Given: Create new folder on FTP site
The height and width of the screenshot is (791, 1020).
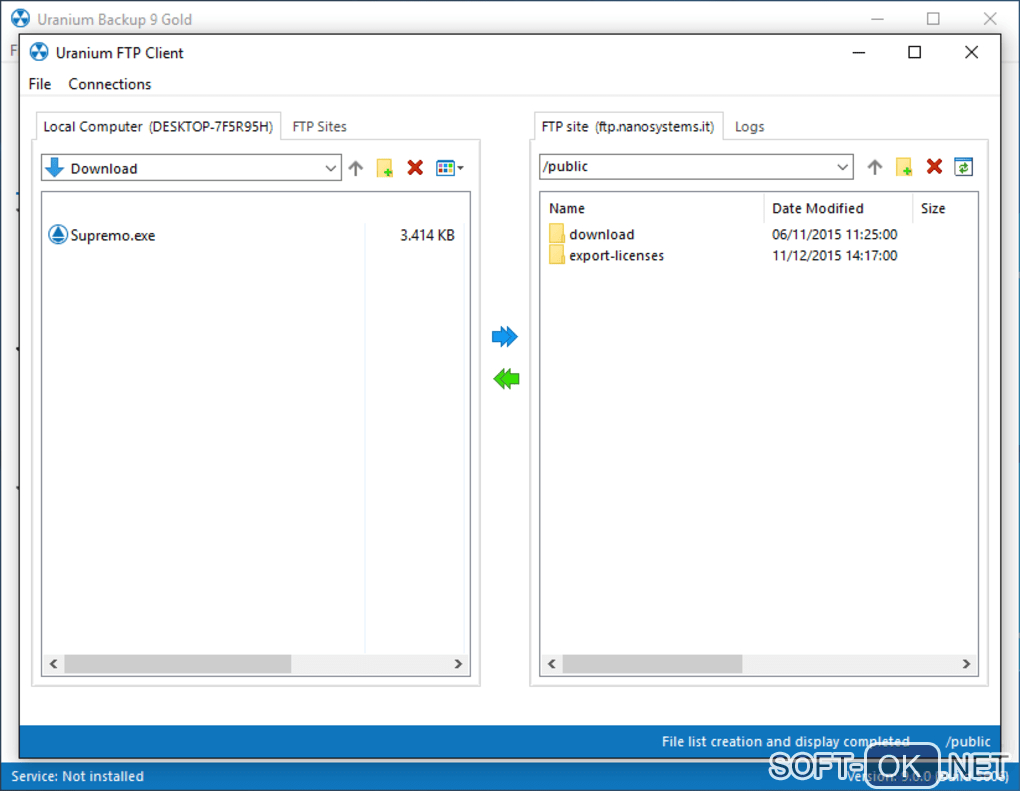Looking at the screenshot, I should point(904,167).
